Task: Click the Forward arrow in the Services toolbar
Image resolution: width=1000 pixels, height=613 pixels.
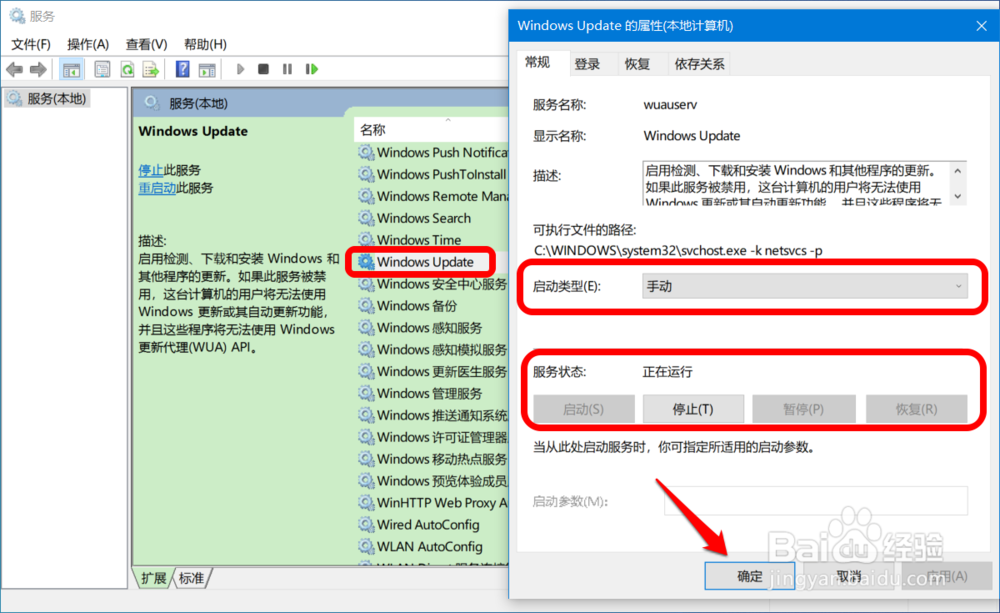Action: pyautogui.click(x=38, y=69)
